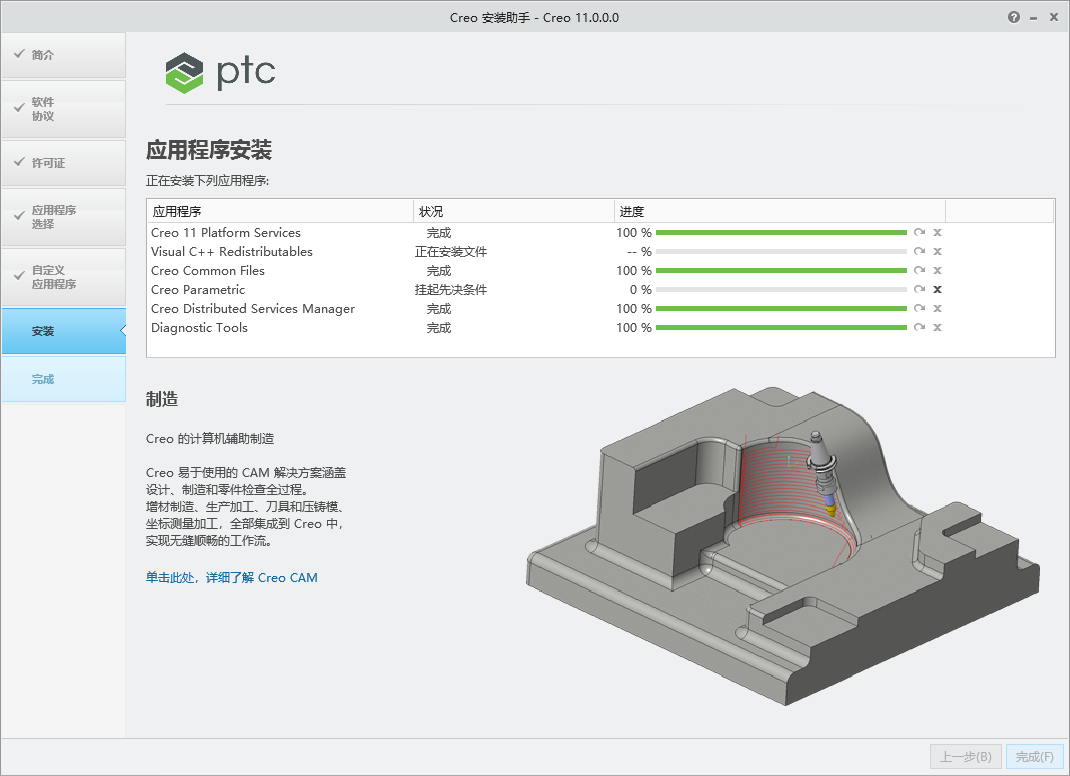The image size is (1070, 776).
Task: Go back to the 许可证 step
Action: [x=62, y=162]
